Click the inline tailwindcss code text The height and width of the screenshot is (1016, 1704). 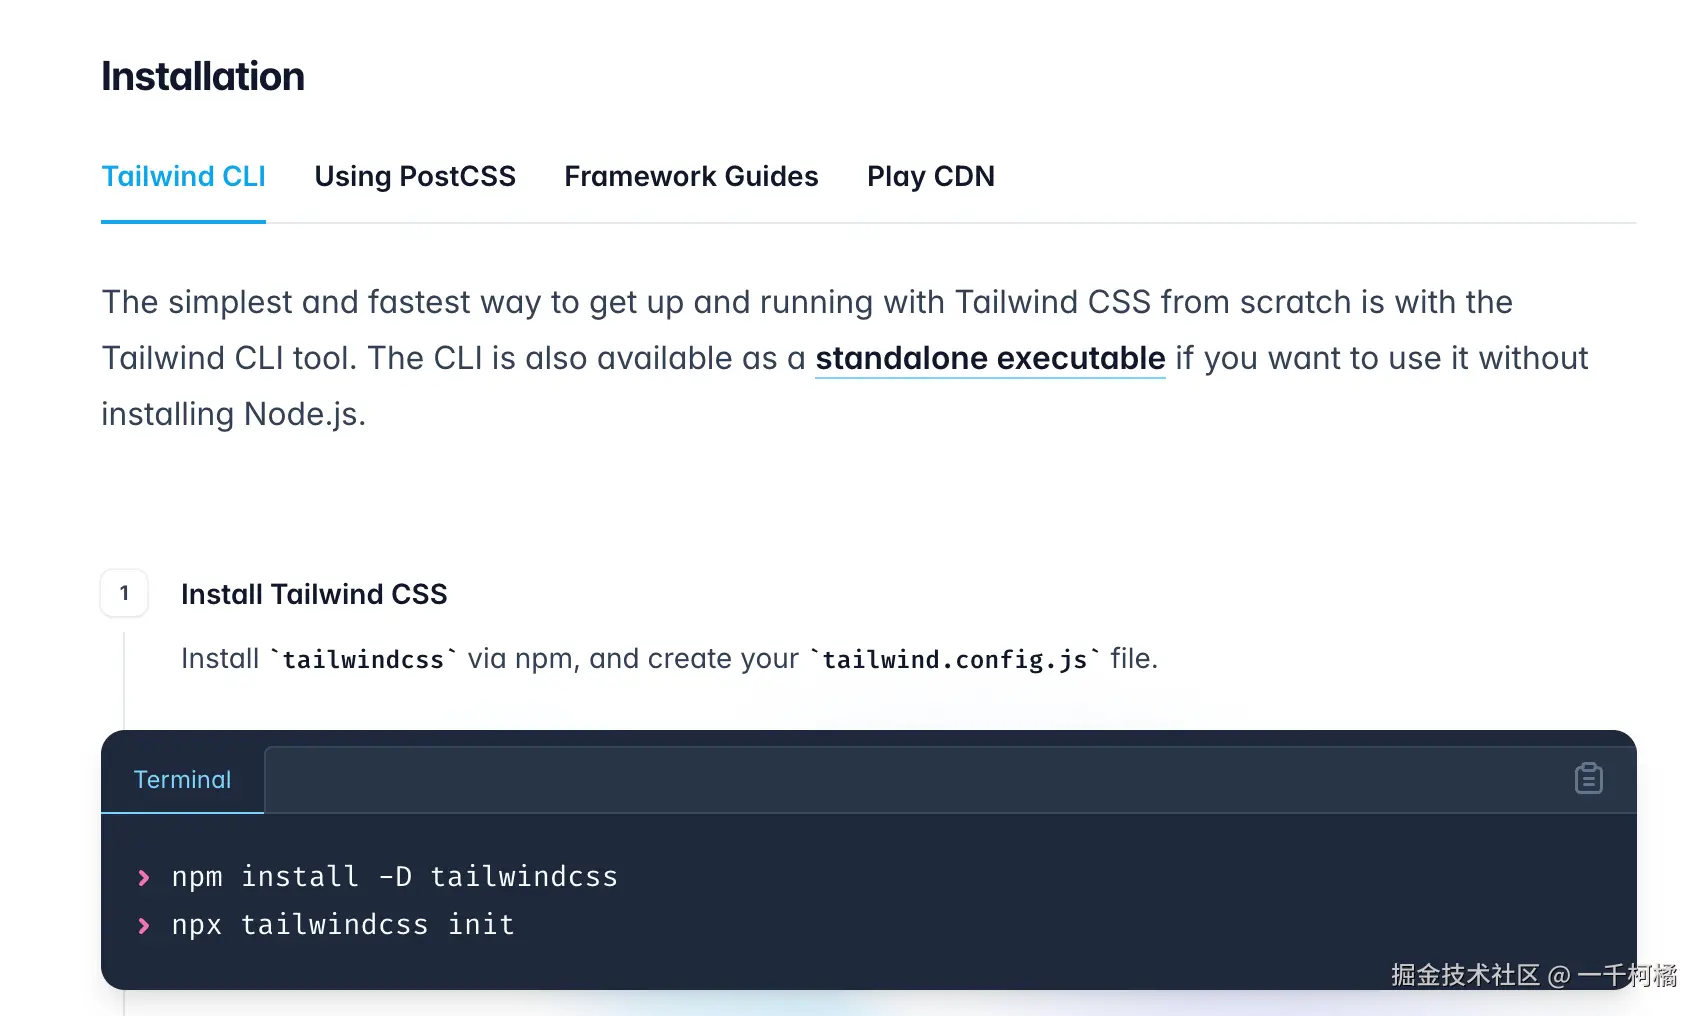tap(363, 659)
